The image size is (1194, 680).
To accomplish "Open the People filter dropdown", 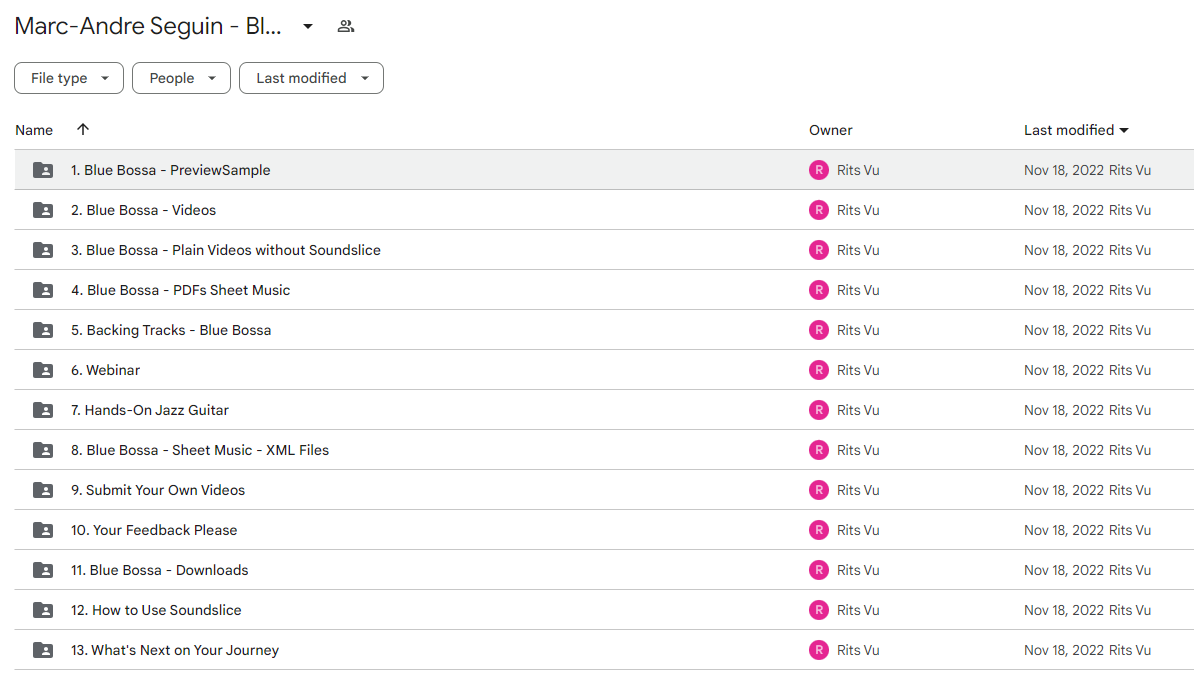I will [181, 78].
